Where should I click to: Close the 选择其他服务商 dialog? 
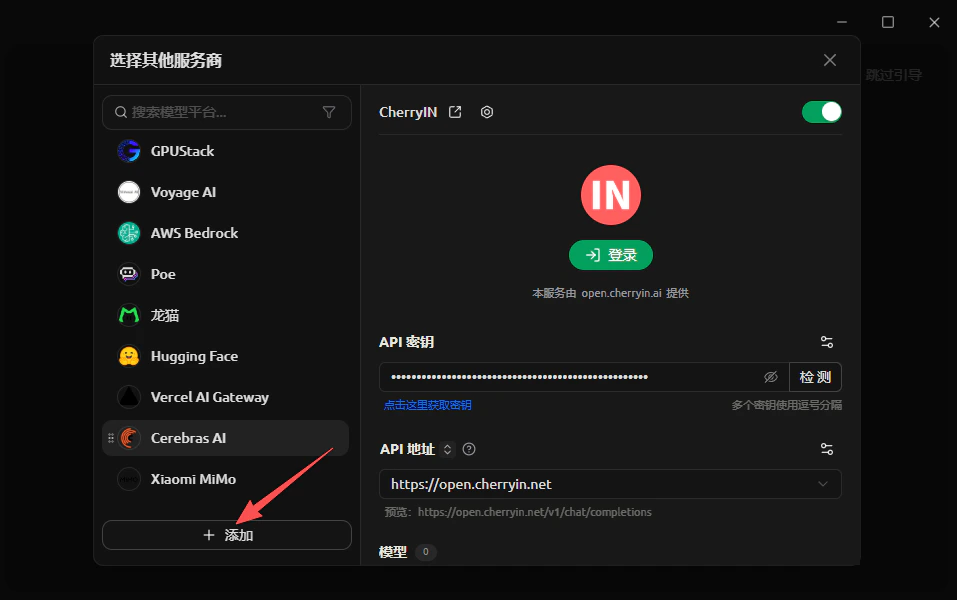pos(829,60)
